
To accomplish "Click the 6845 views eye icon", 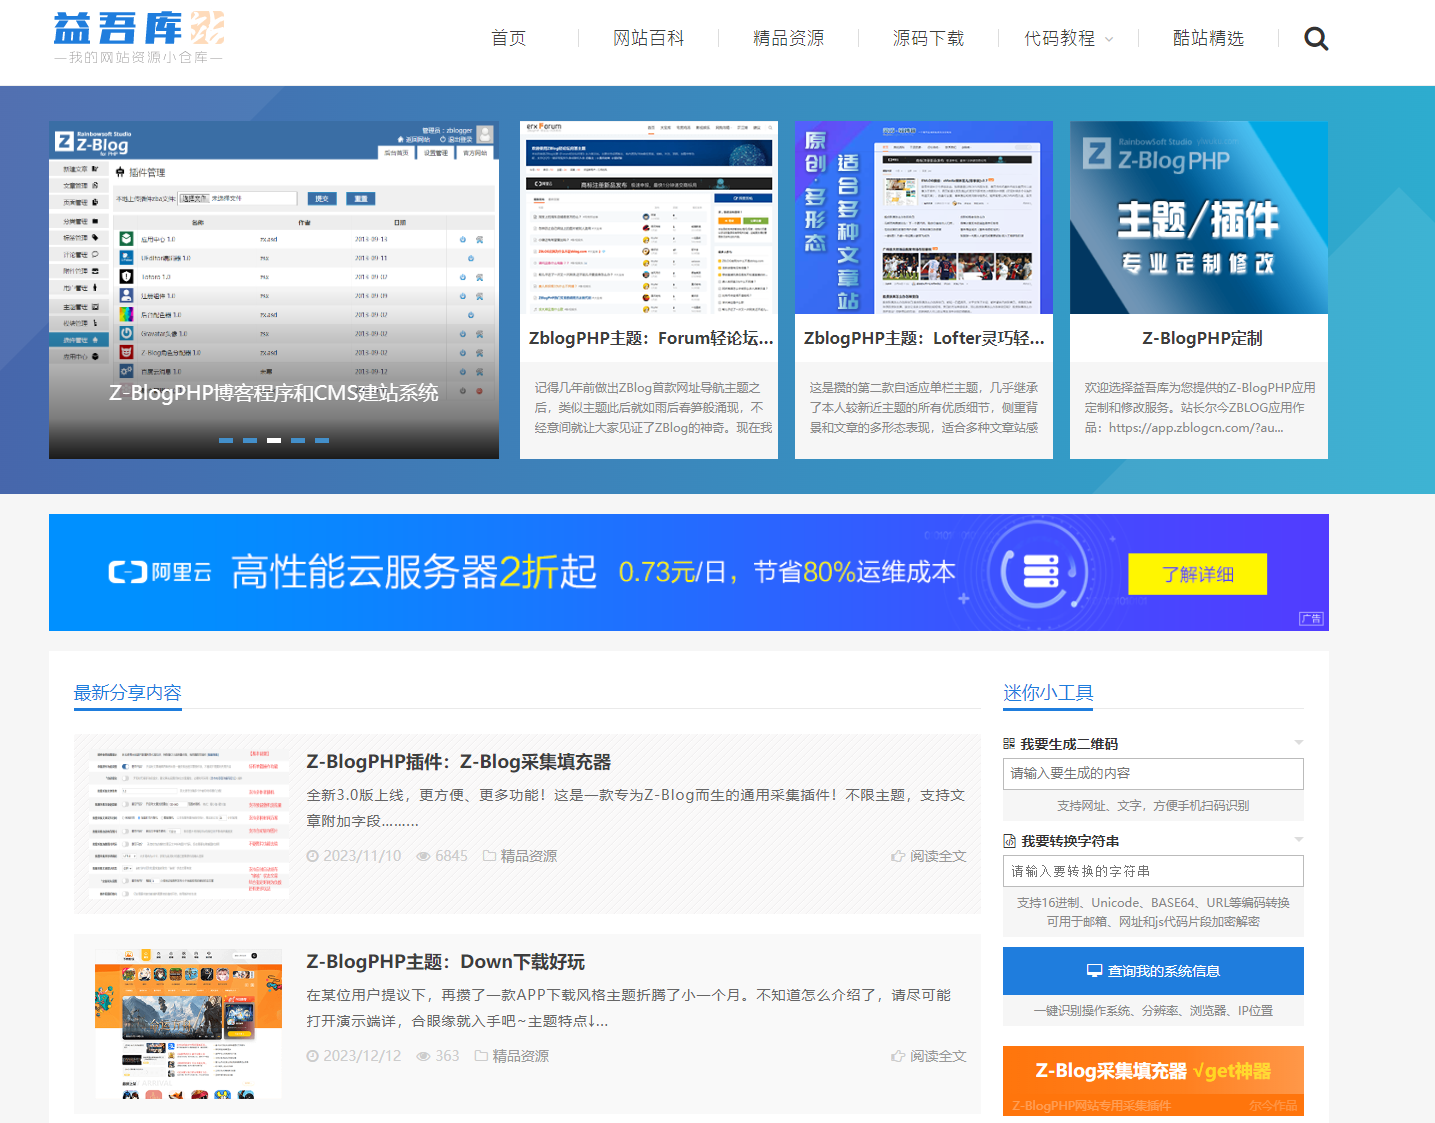I will tap(424, 856).
